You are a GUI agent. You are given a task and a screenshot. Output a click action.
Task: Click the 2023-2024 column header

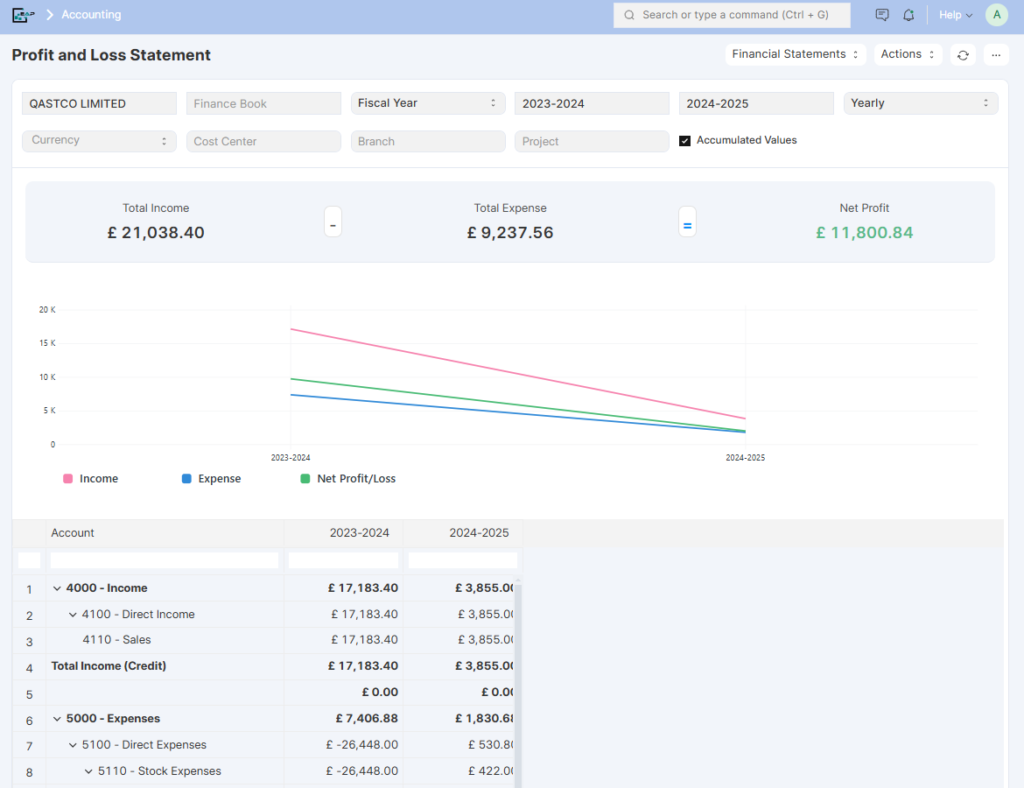click(x=344, y=533)
